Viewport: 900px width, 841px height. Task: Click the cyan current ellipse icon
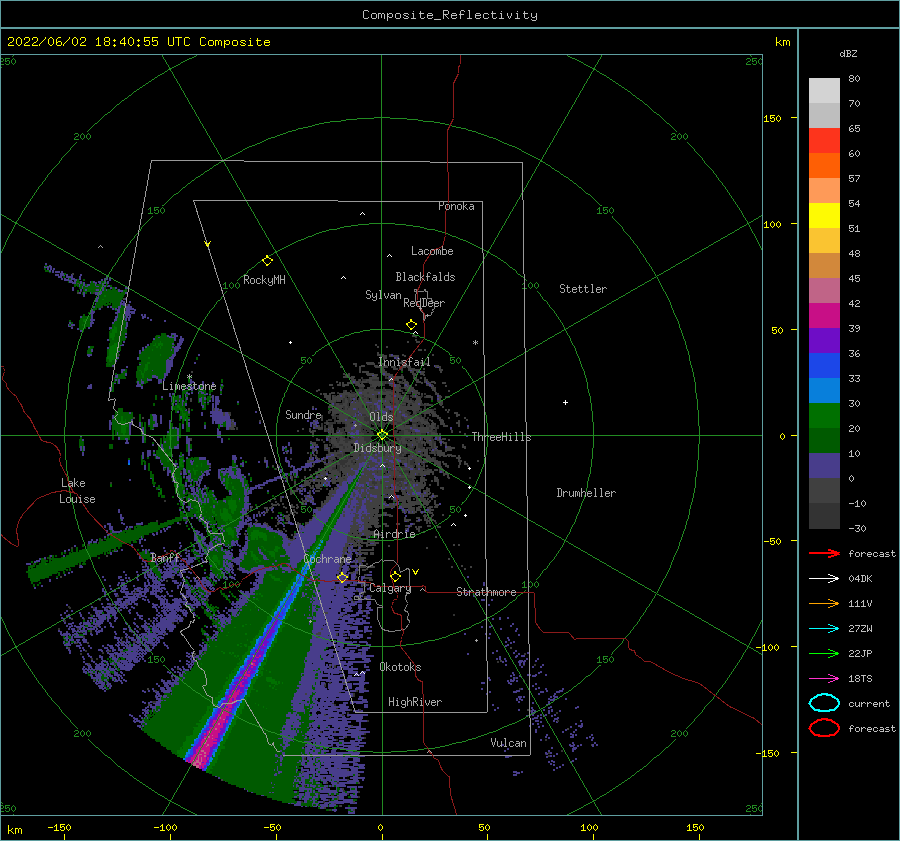point(824,703)
